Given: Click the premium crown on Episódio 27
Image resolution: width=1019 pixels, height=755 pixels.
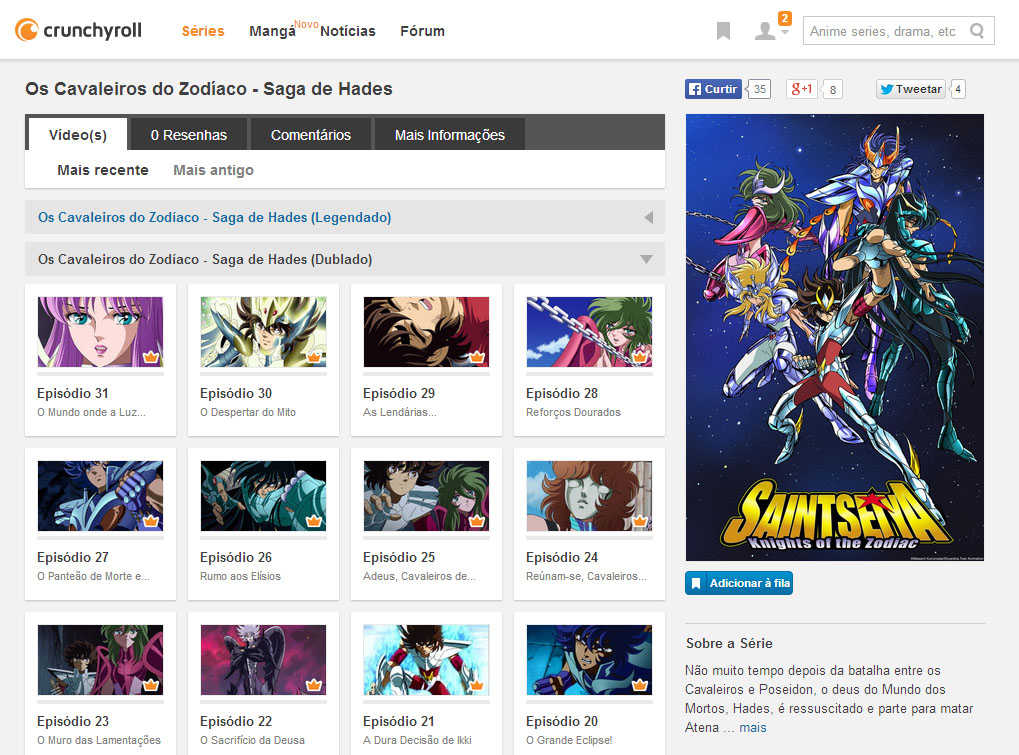Looking at the screenshot, I should (x=151, y=520).
